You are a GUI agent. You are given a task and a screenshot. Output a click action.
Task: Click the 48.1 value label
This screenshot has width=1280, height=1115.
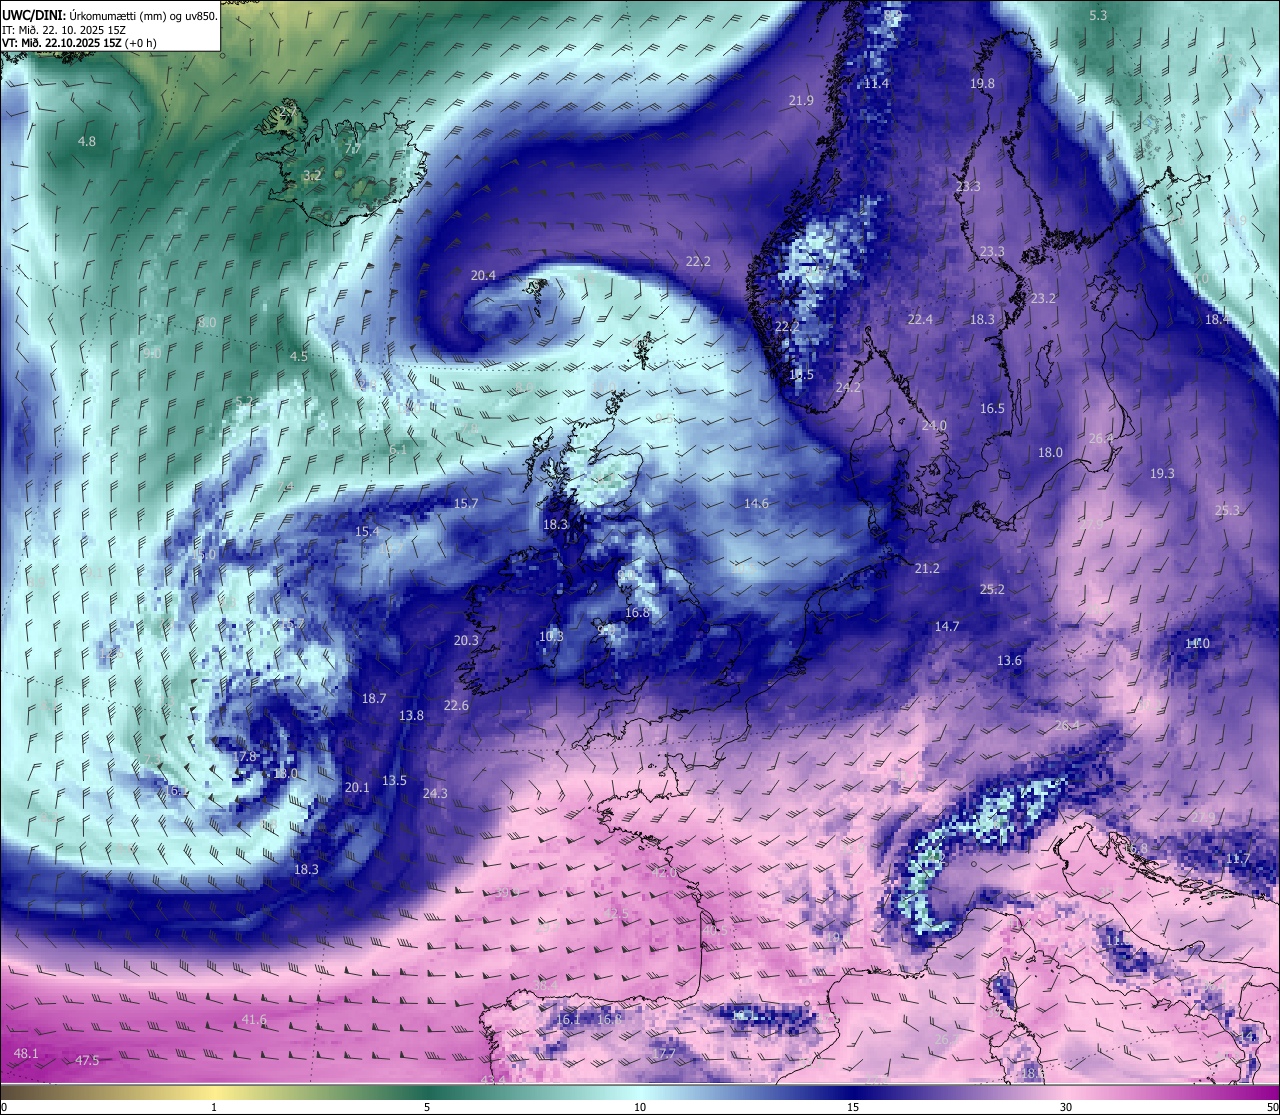point(26,1054)
